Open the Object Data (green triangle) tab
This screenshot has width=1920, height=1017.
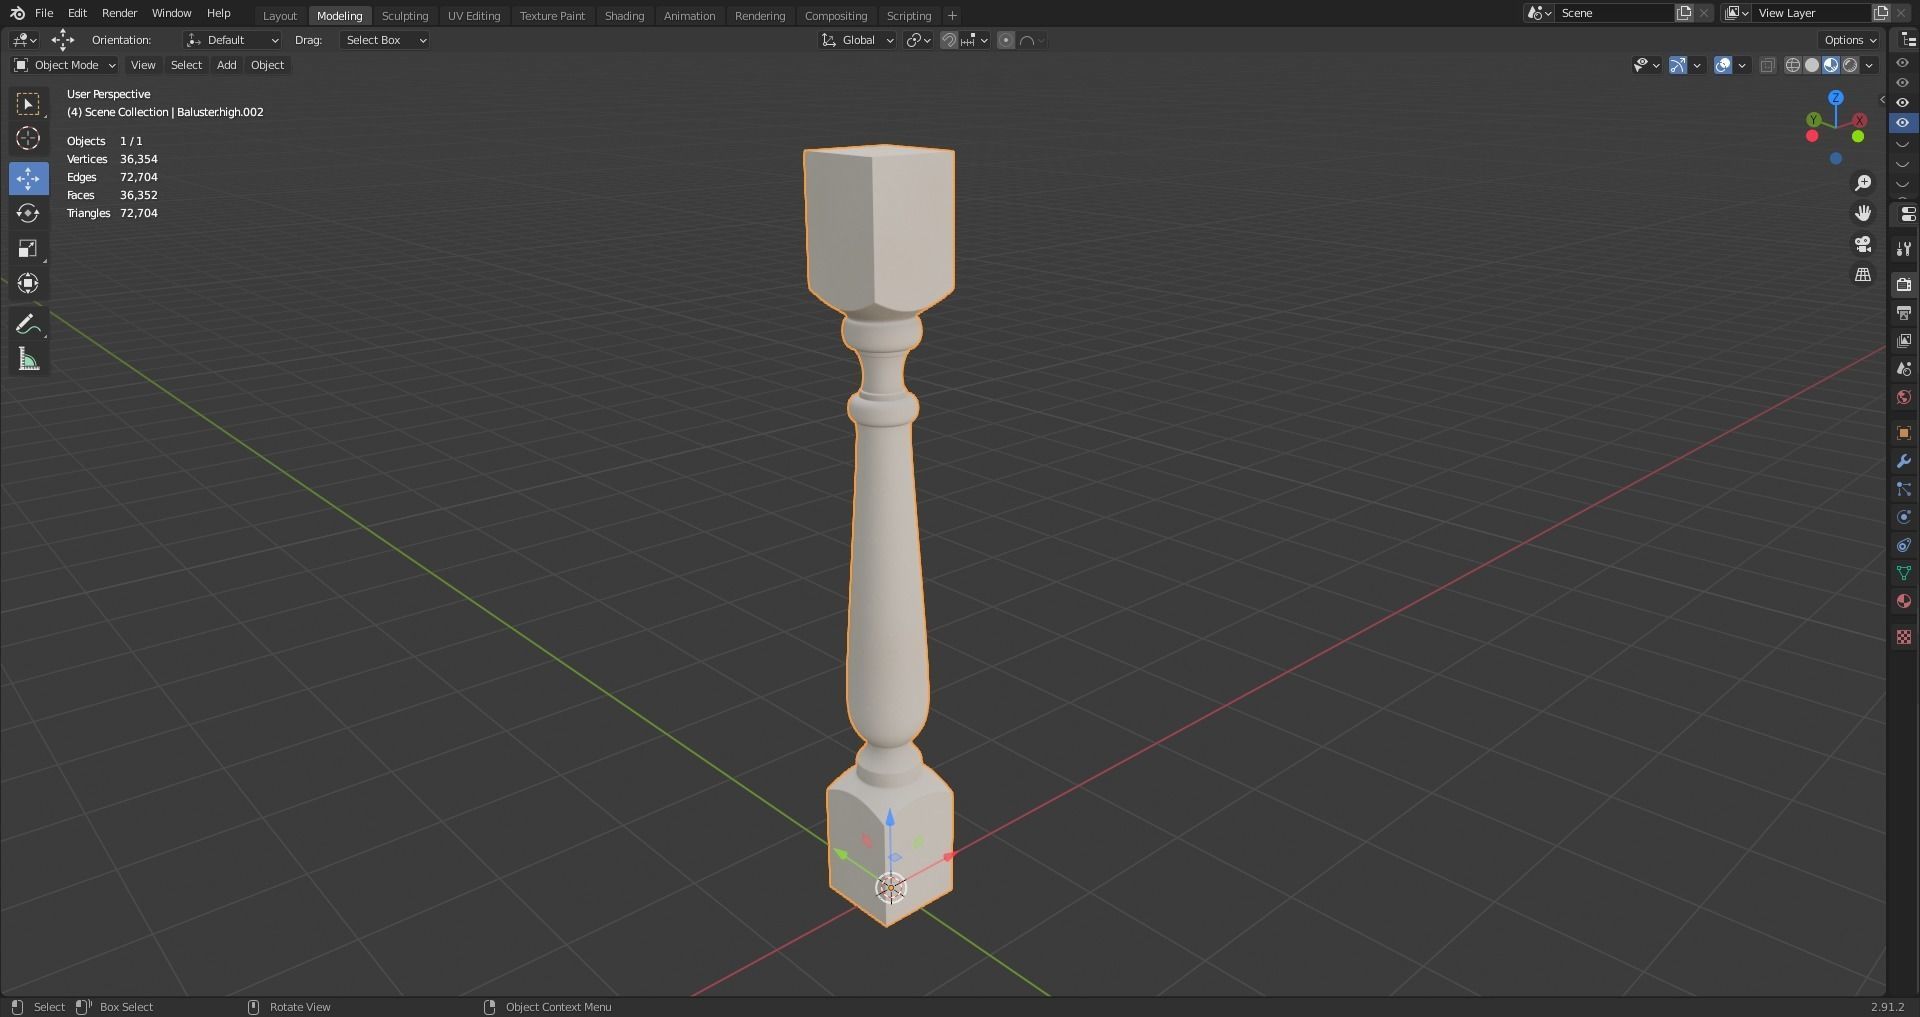[1904, 573]
